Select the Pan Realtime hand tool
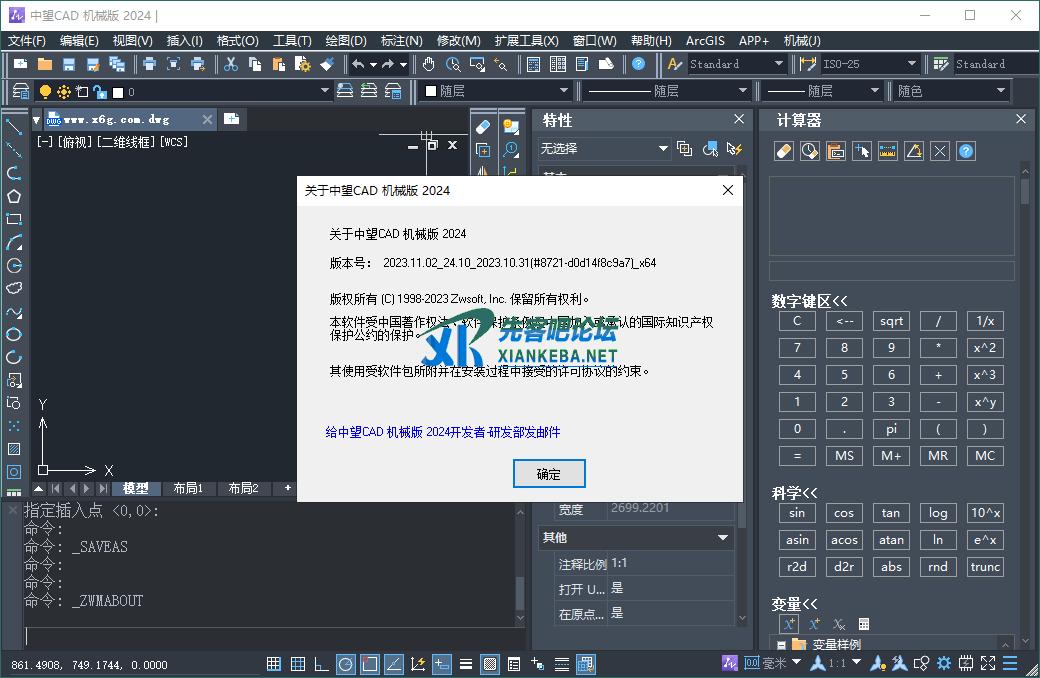1040x678 pixels. coord(428,65)
